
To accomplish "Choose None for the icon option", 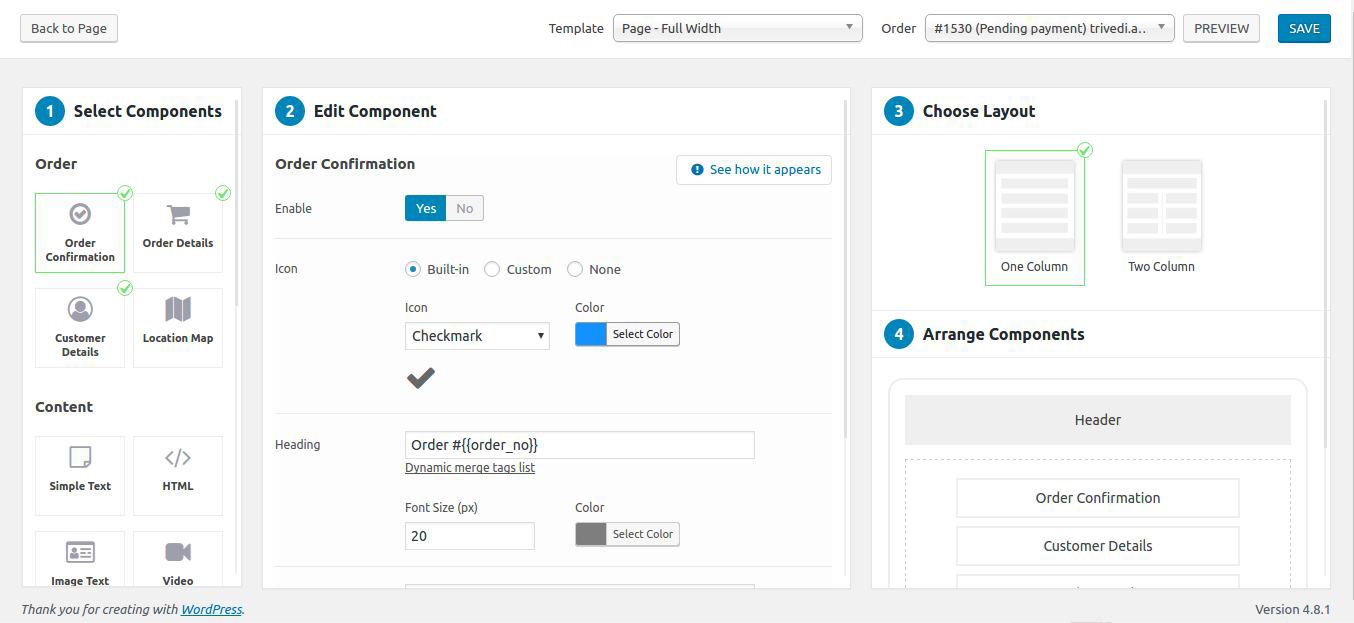I will (575, 269).
